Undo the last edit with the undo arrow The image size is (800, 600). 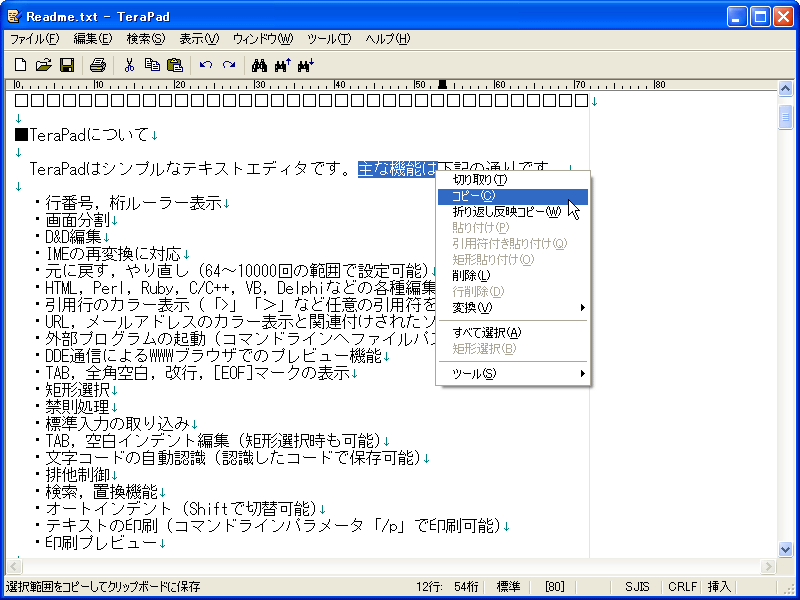(x=206, y=65)
